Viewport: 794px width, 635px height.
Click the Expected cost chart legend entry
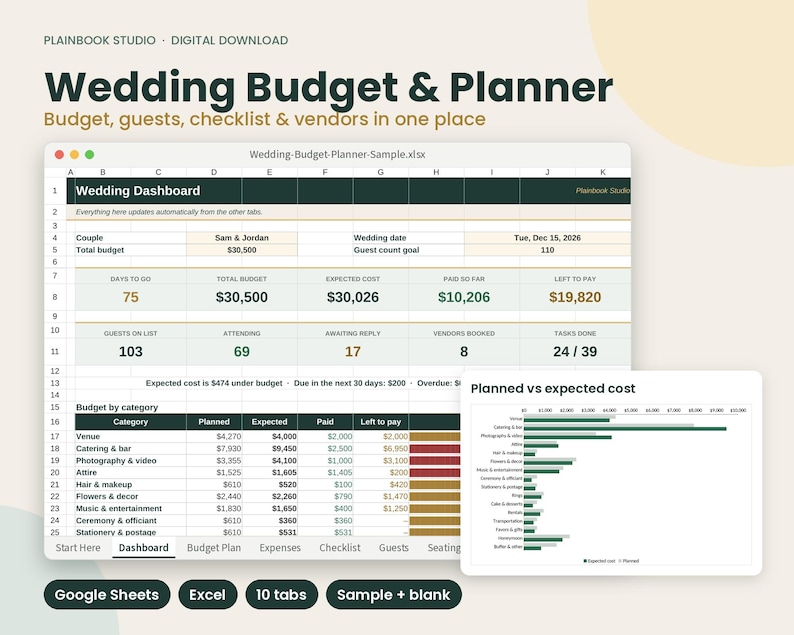[600, 561]
